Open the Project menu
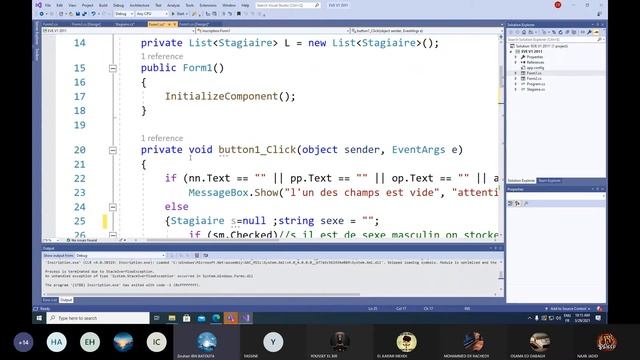640x360 pixels. click(x=87, y=5)
